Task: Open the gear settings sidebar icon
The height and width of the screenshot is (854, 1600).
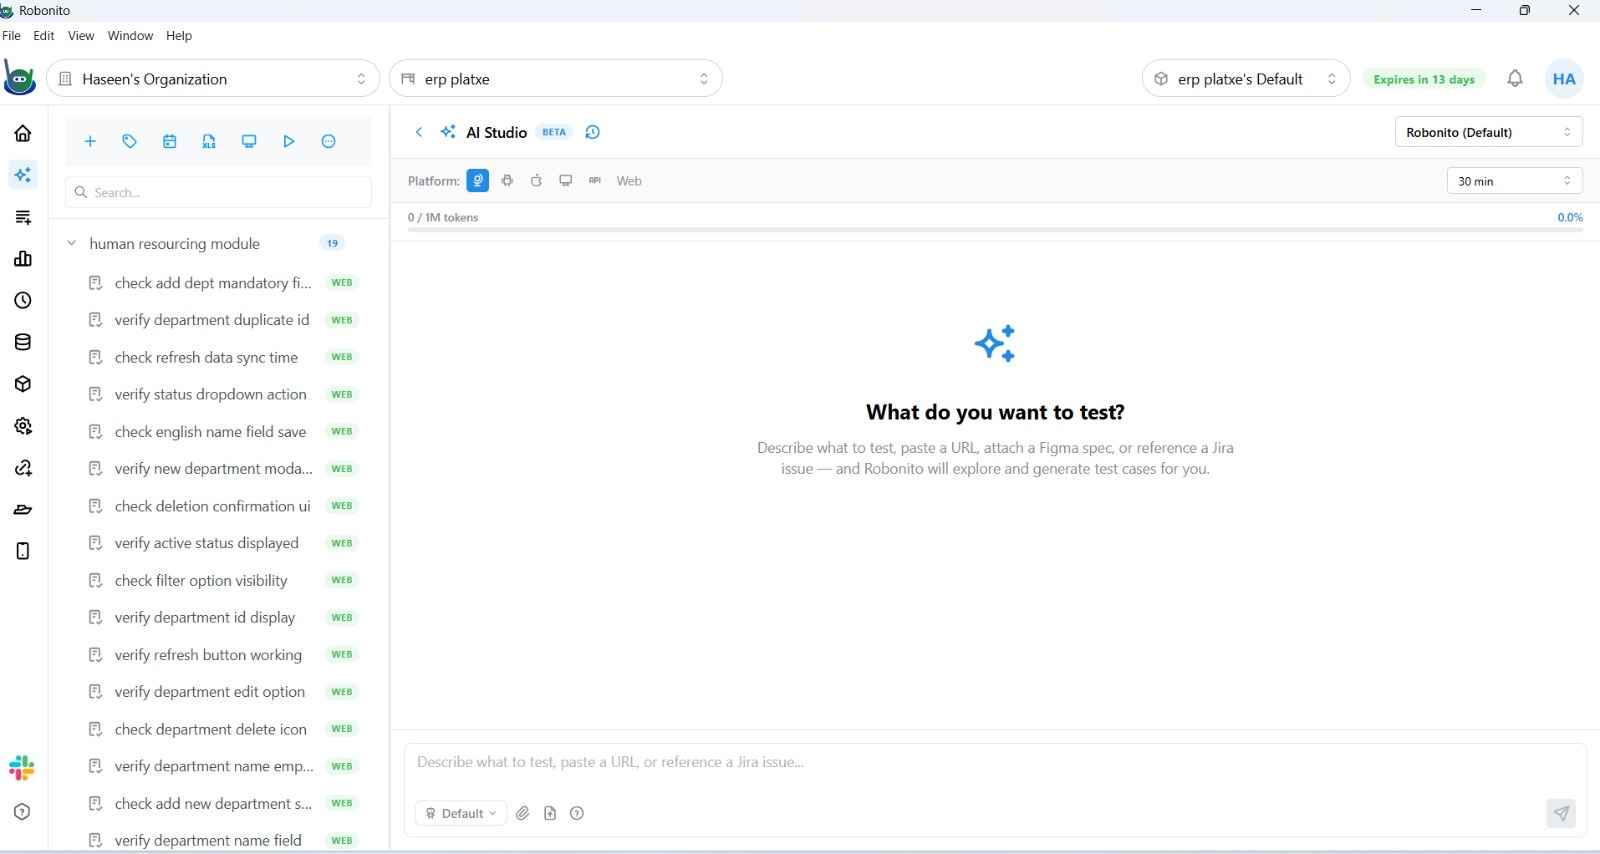Action: [23, 426]
